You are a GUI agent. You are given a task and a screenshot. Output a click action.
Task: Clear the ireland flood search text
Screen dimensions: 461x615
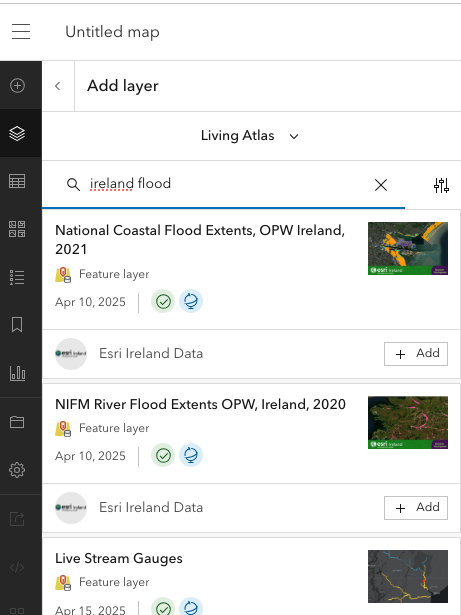(381, 185)
